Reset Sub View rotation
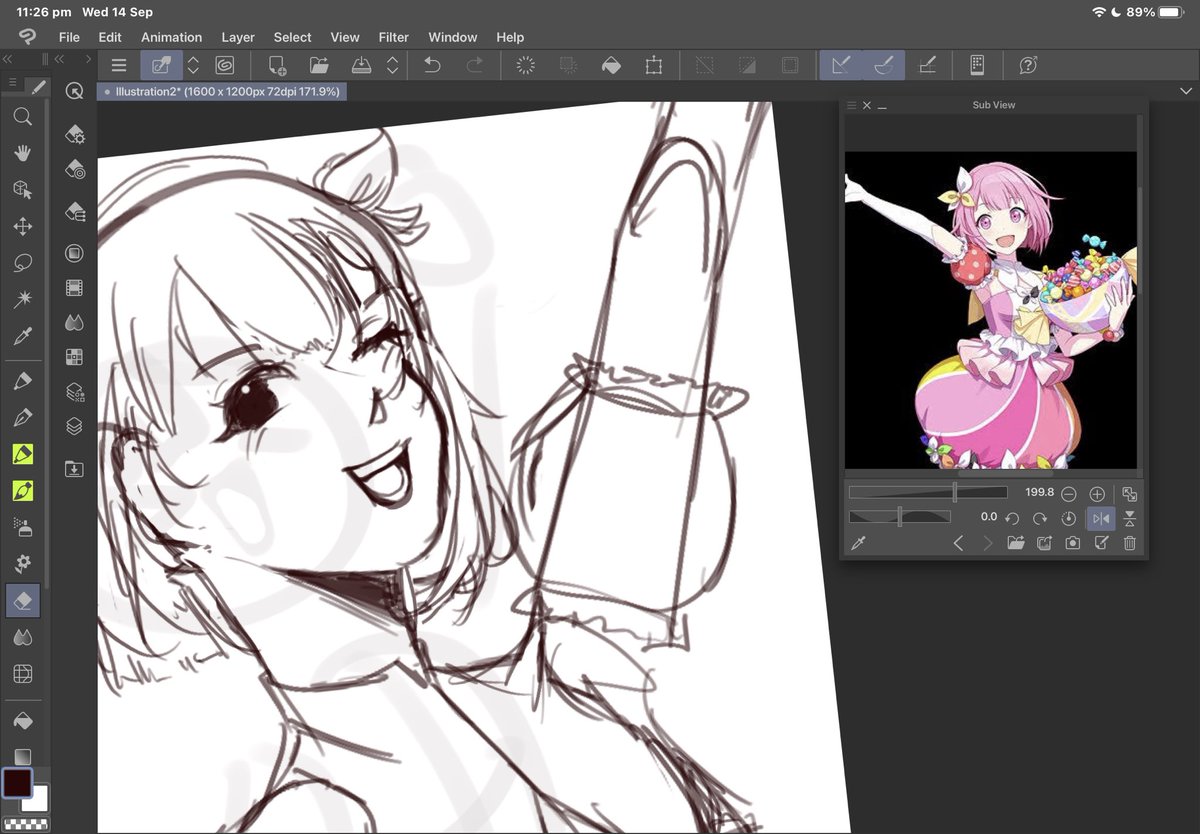1200x834 pixels. pos(1069,518)
